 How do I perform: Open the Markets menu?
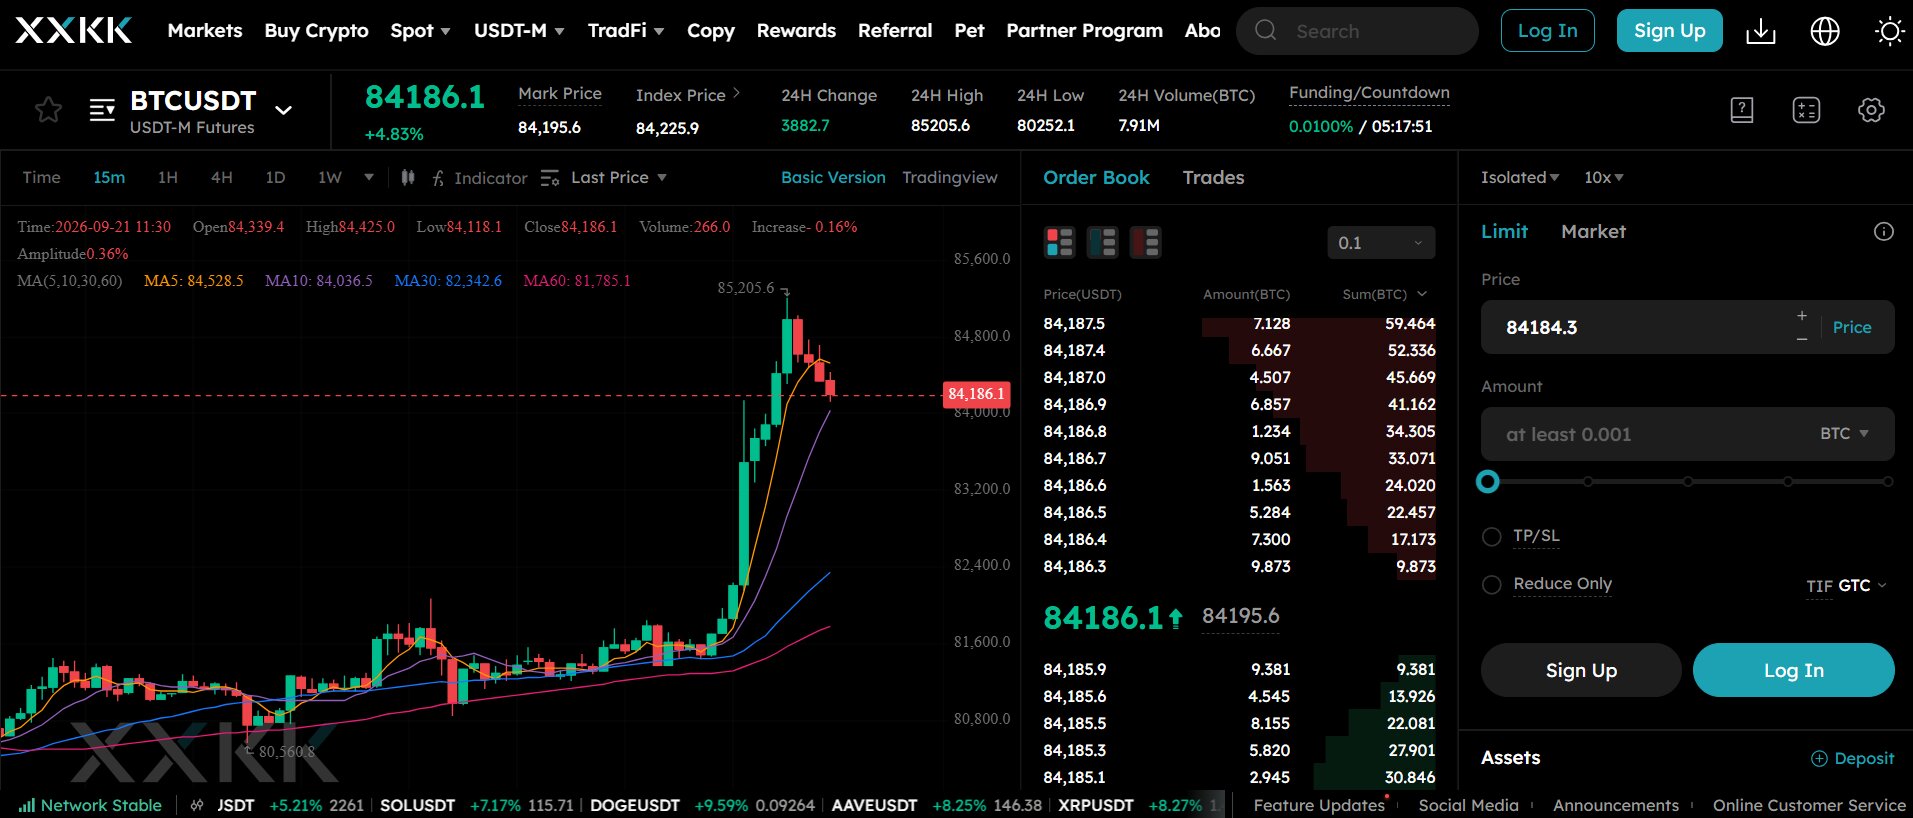[205, 31]
